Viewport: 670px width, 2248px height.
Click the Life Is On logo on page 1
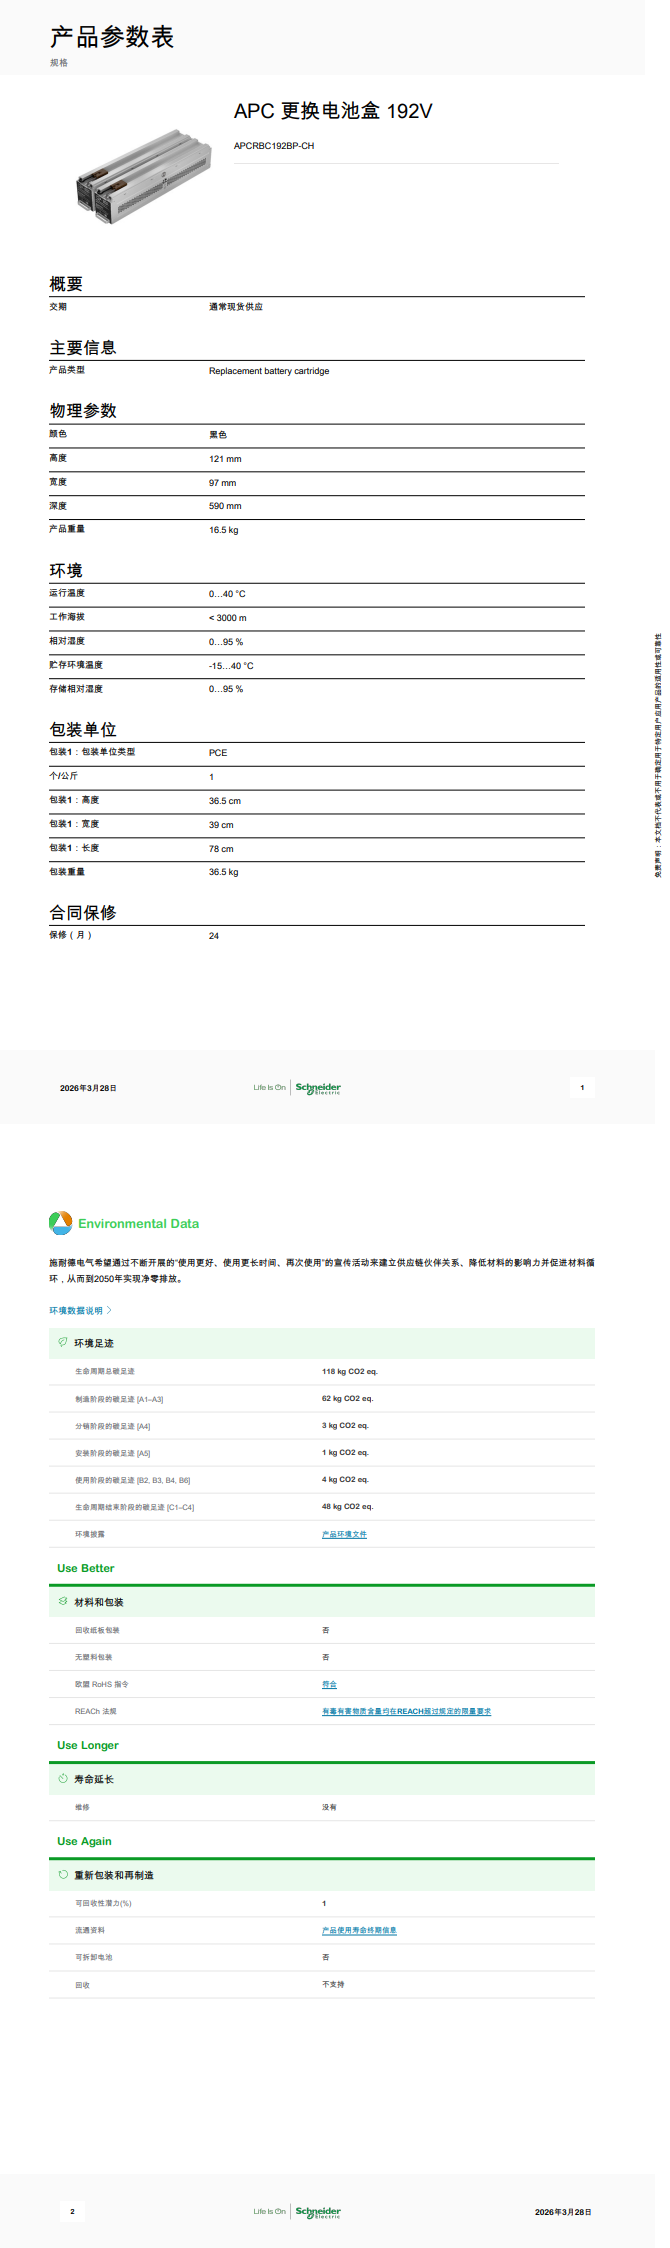point(269,1088)
